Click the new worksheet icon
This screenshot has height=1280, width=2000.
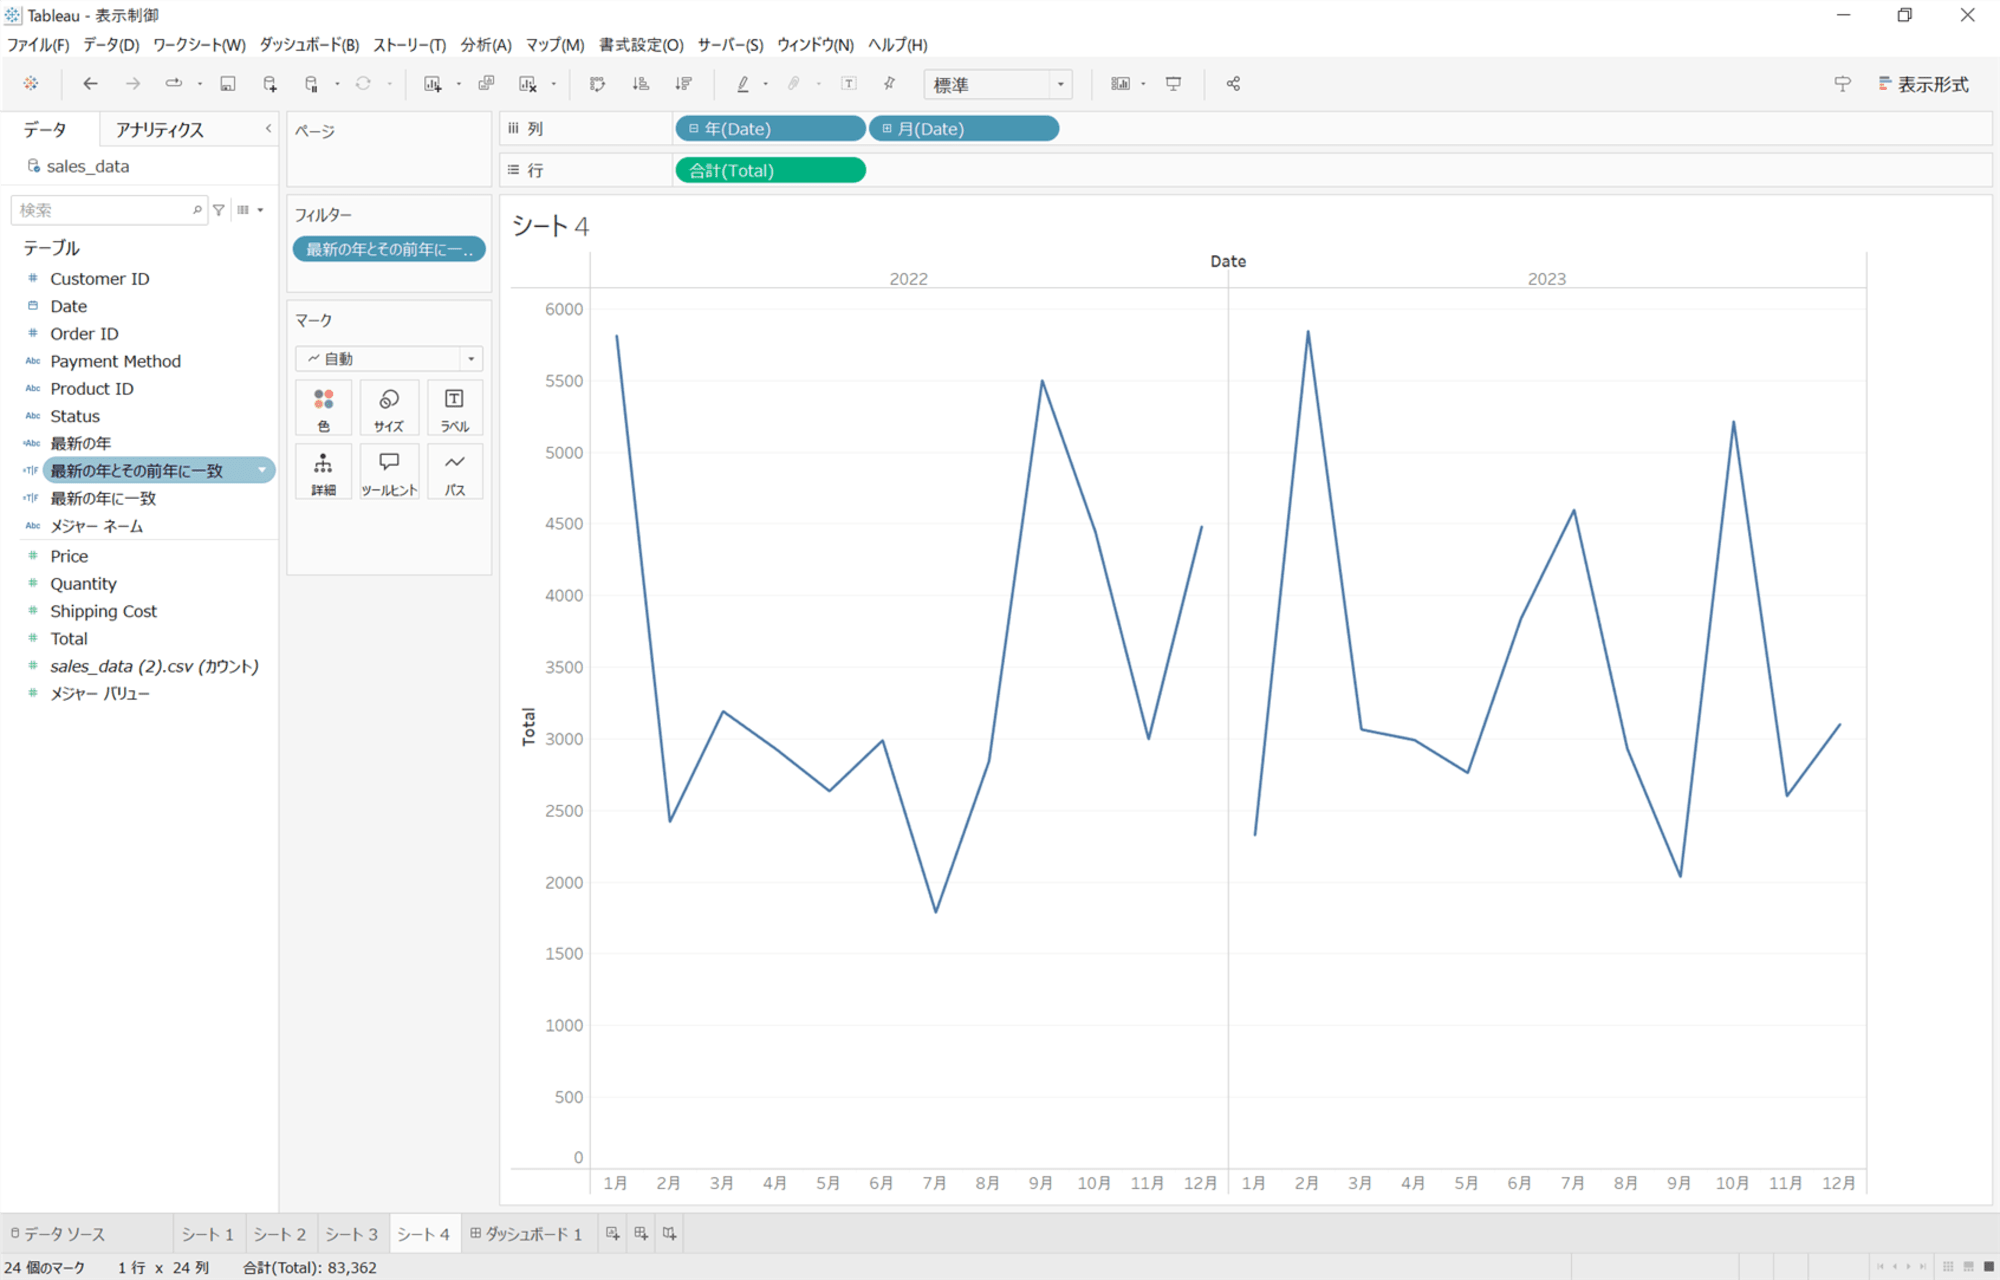click(433, 84)
